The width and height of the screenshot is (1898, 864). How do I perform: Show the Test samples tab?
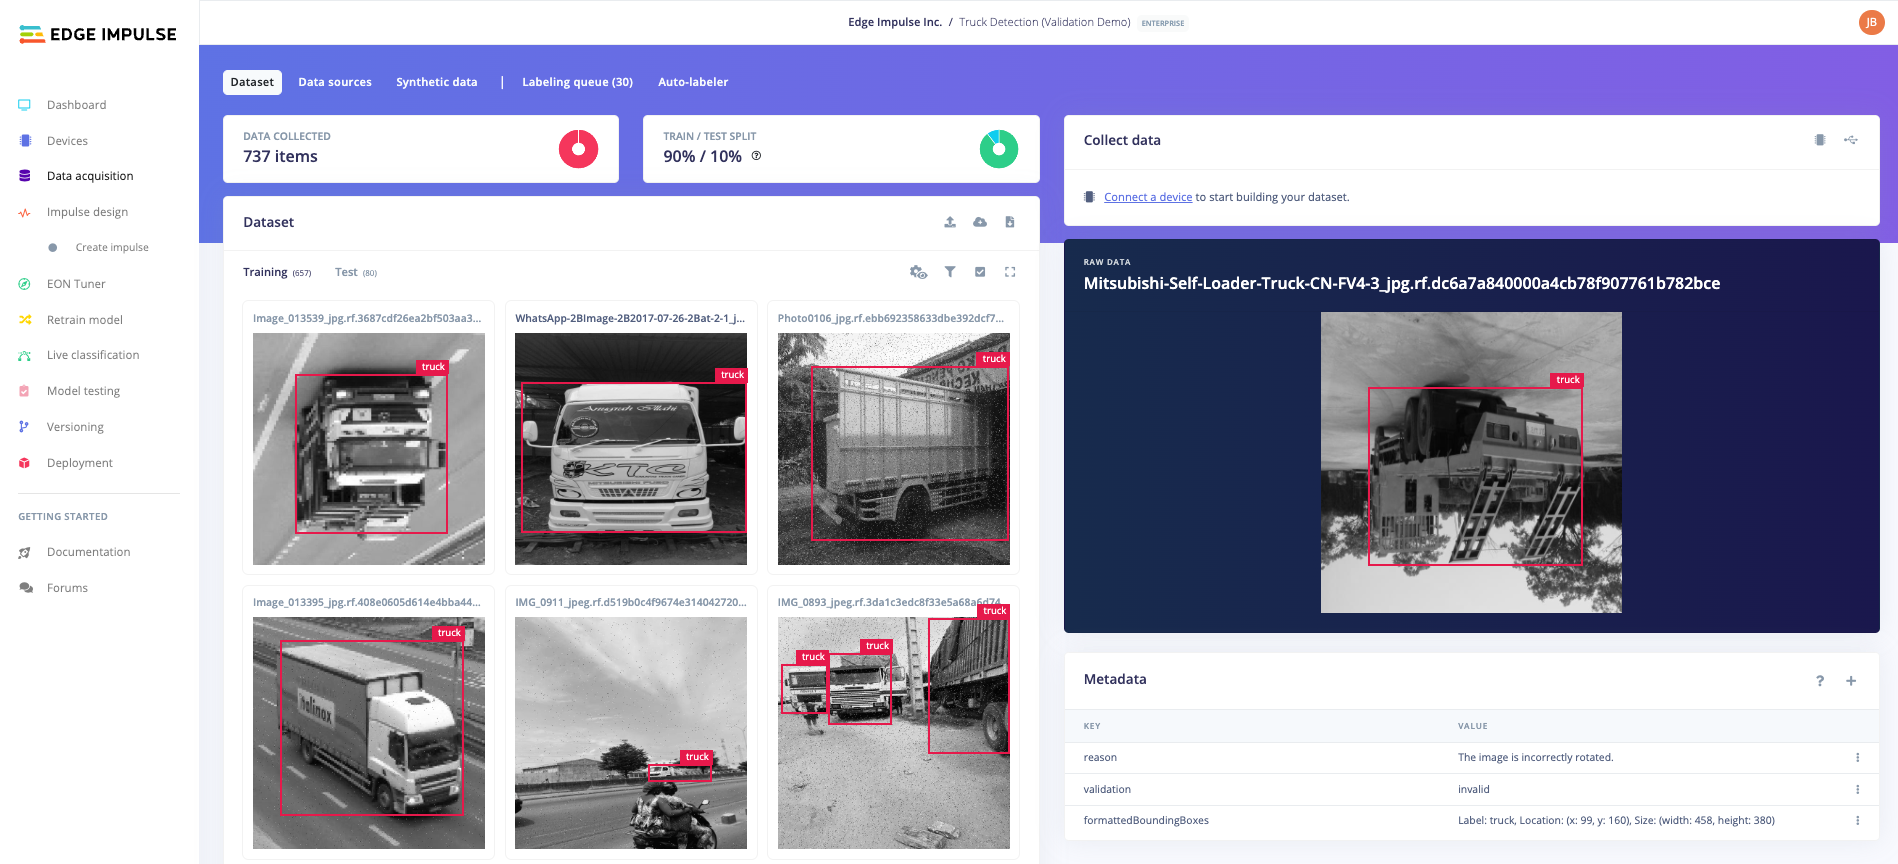coord(356,272)
